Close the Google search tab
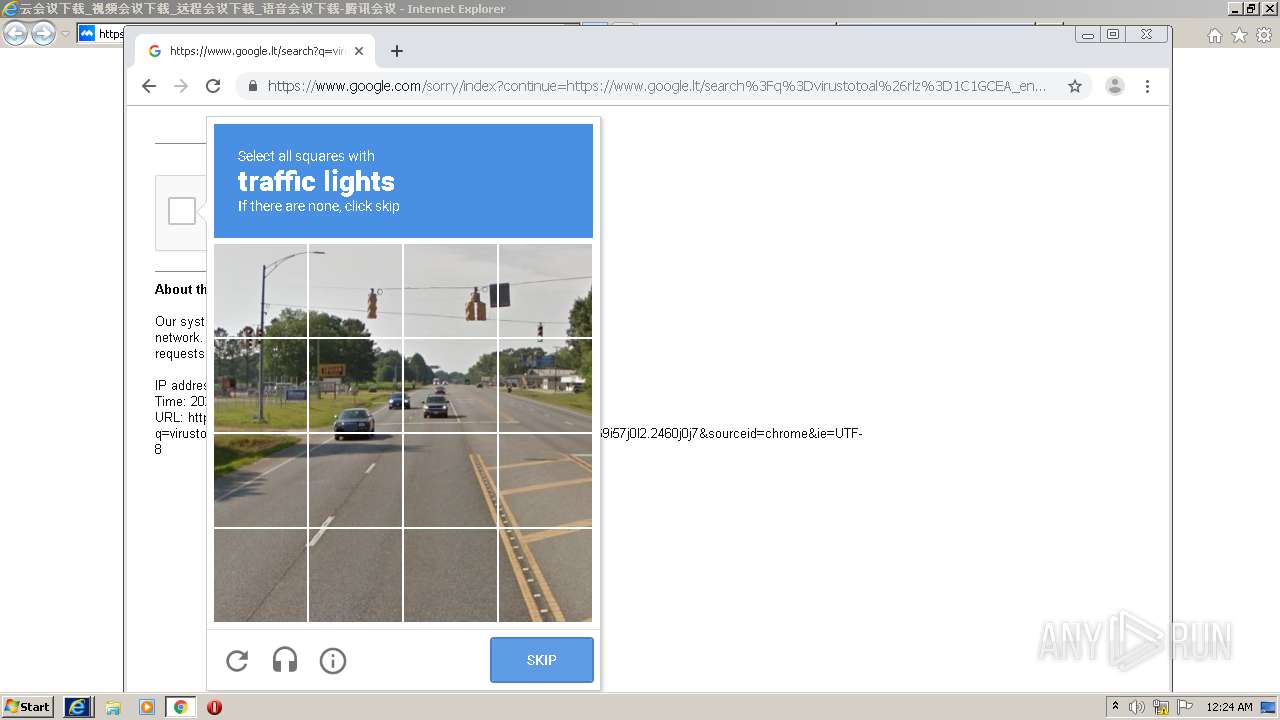 click(x=359, y=51)
